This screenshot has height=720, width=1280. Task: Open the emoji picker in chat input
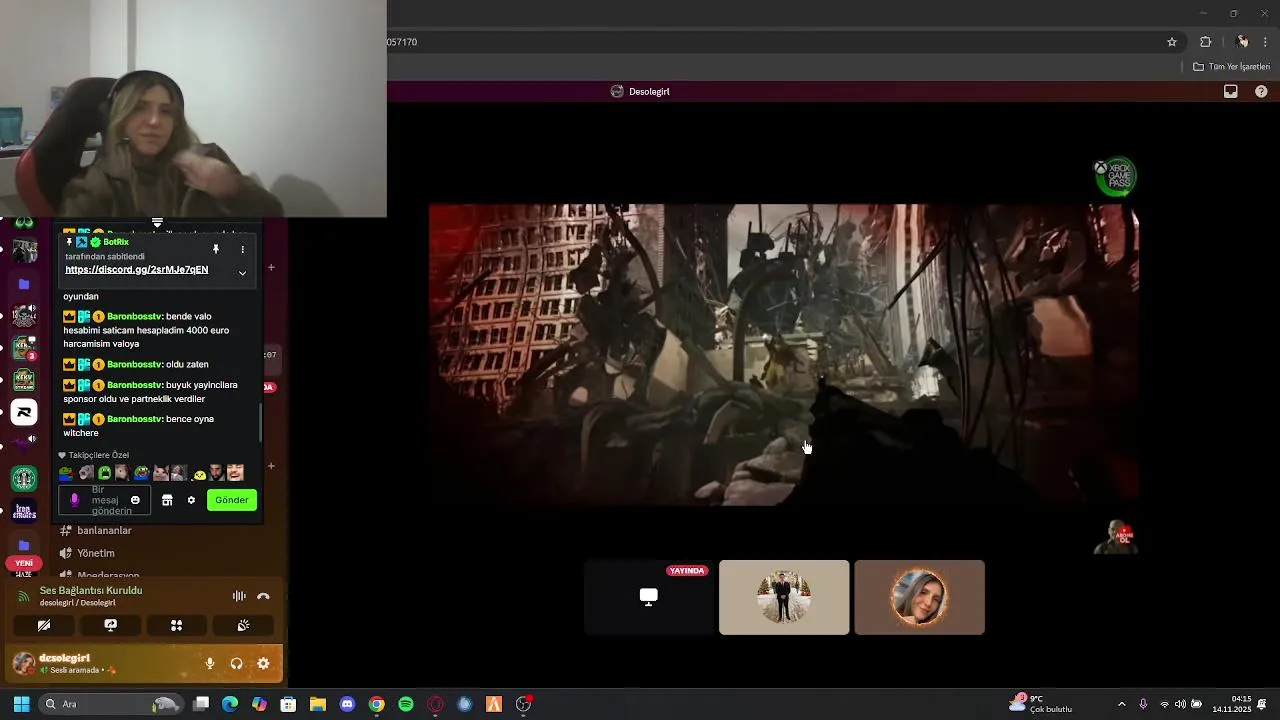pos(136,500)
